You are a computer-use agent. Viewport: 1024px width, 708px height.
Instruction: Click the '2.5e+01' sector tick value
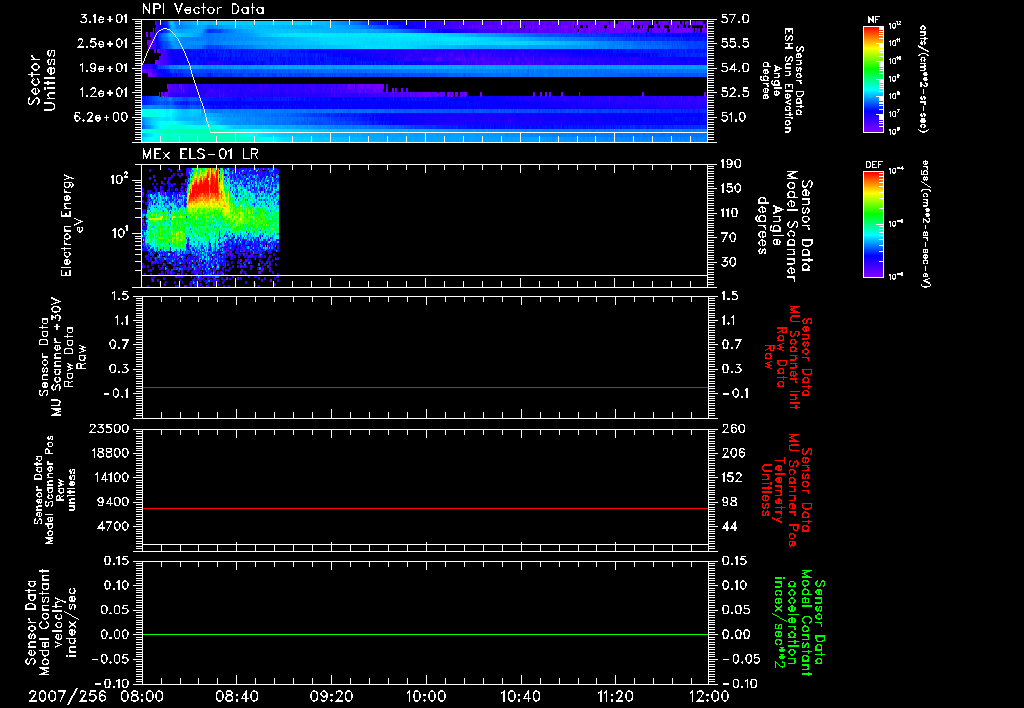tap(104, 43)
